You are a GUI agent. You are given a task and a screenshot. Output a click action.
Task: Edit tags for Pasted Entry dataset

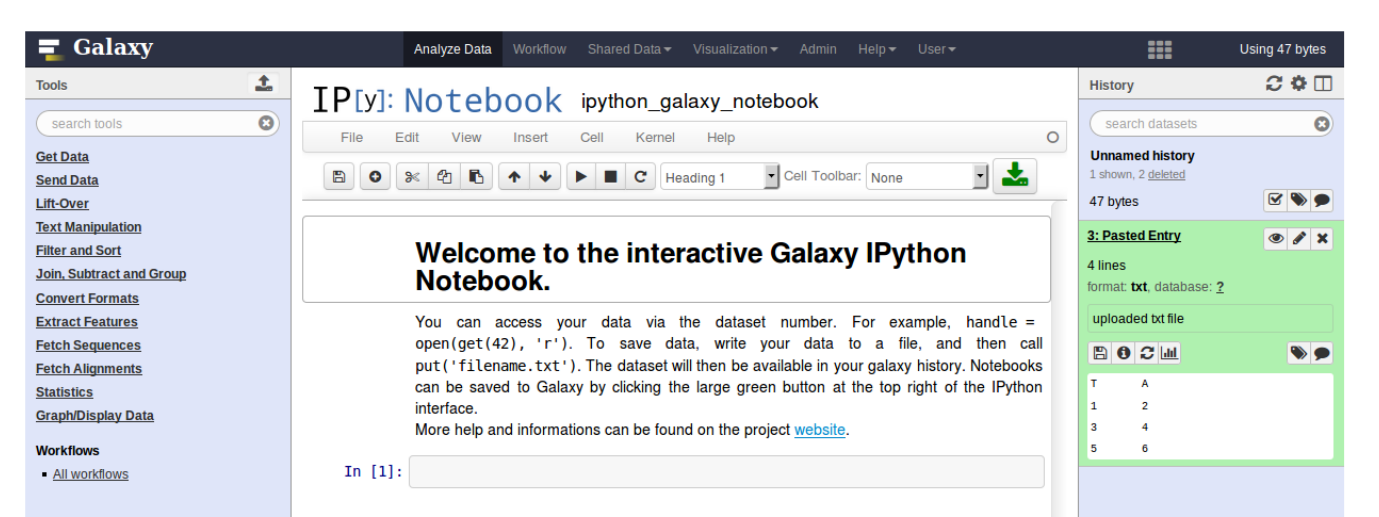(1298, 353)
